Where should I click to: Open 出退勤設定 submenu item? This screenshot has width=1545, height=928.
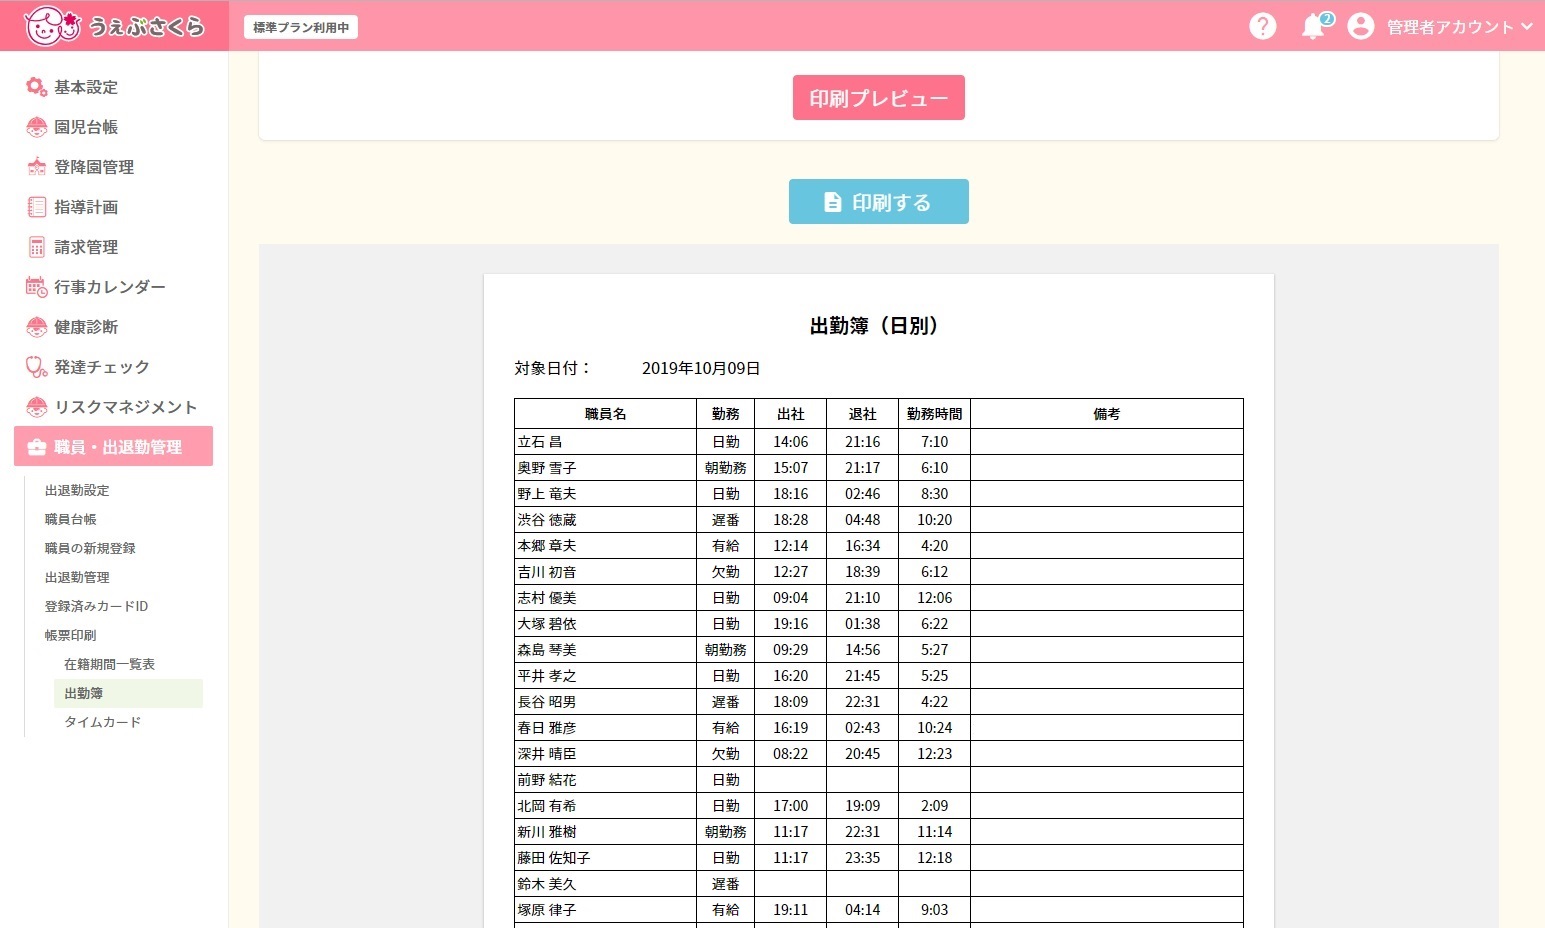pyautogui.click(x=77, y=490)
